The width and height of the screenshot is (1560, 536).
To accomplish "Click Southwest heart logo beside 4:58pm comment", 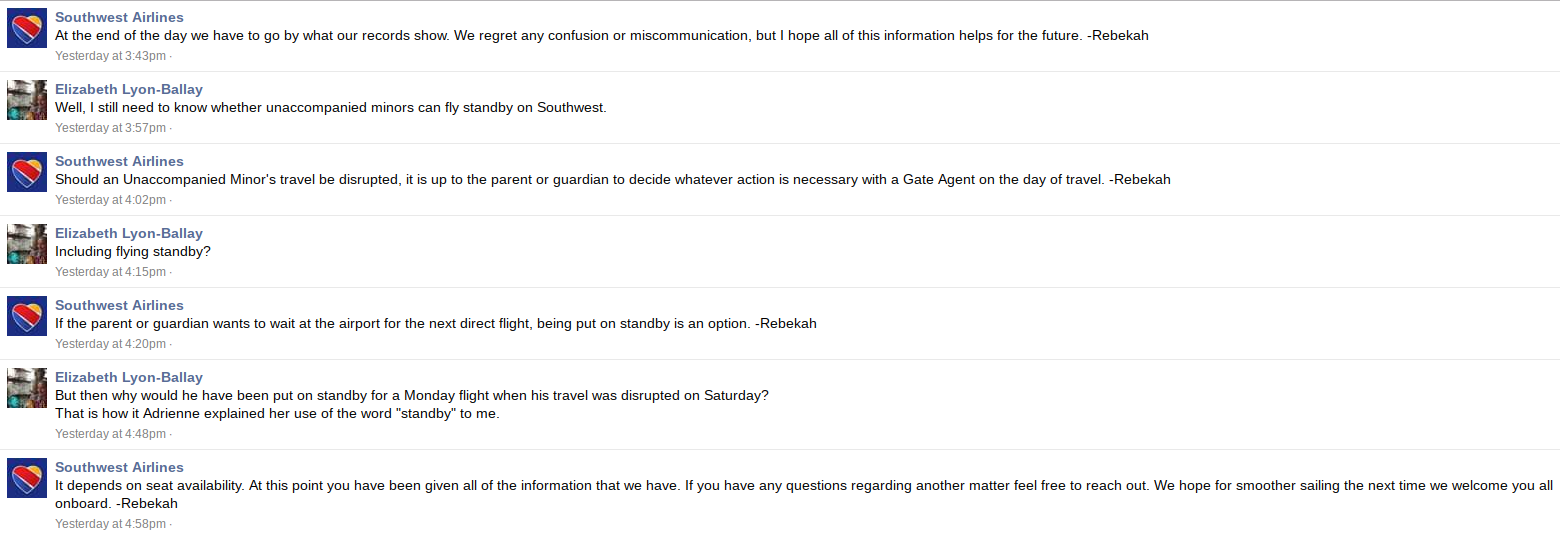I will (x=27, y=478).
